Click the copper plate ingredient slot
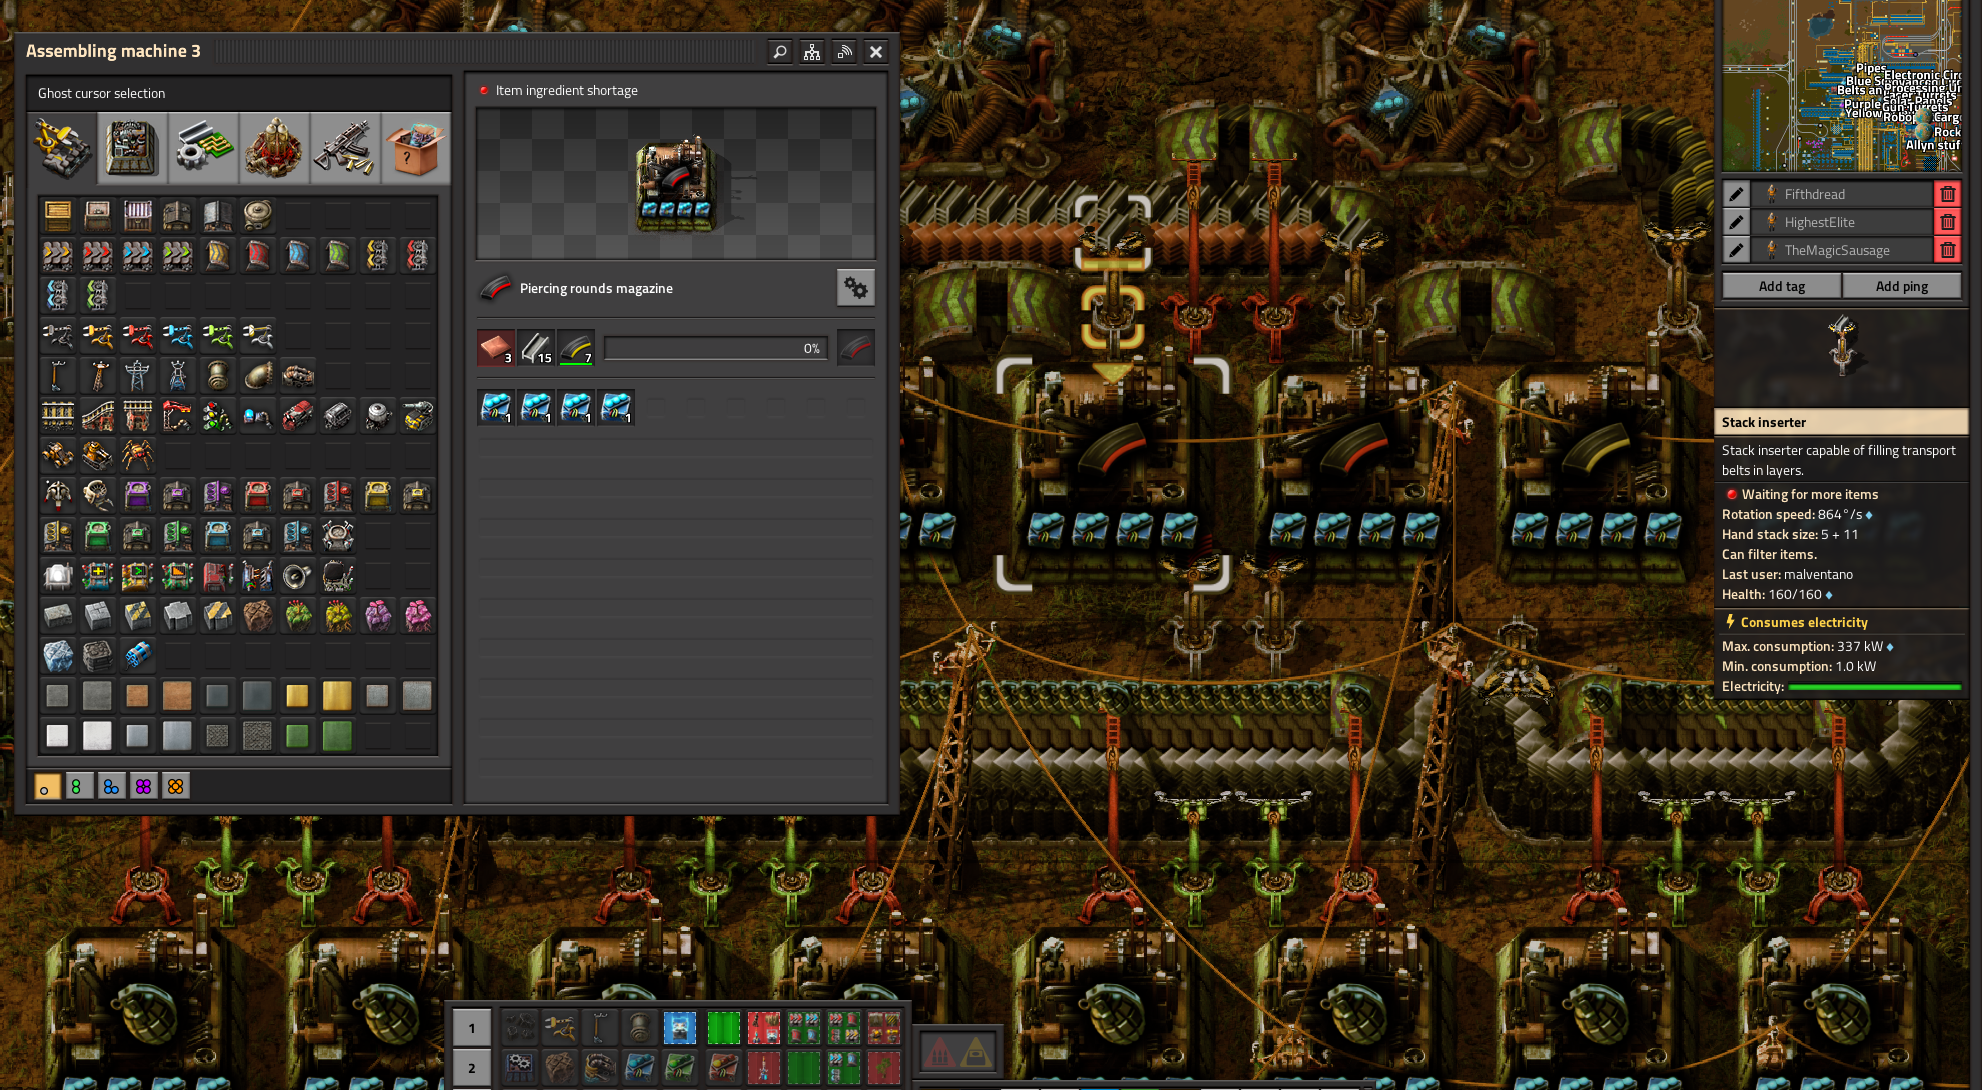Image resolution: width=1982 pixels, height=1090 pixels. [496, 348]
